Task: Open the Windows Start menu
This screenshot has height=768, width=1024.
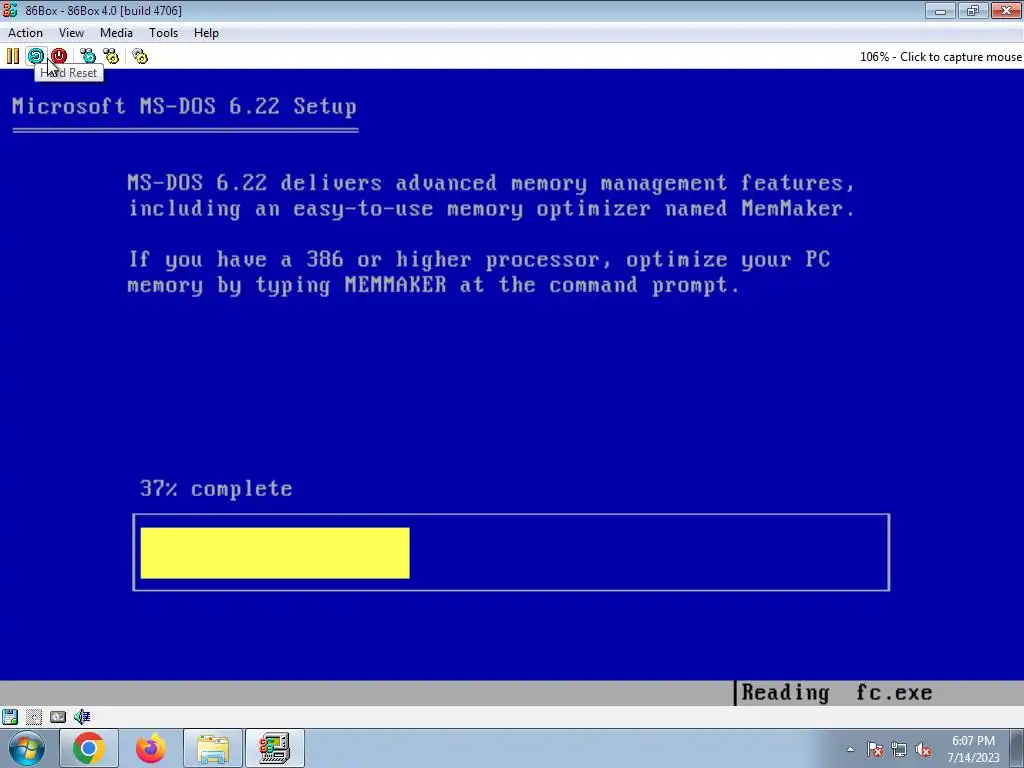Action: click(27, 748)
